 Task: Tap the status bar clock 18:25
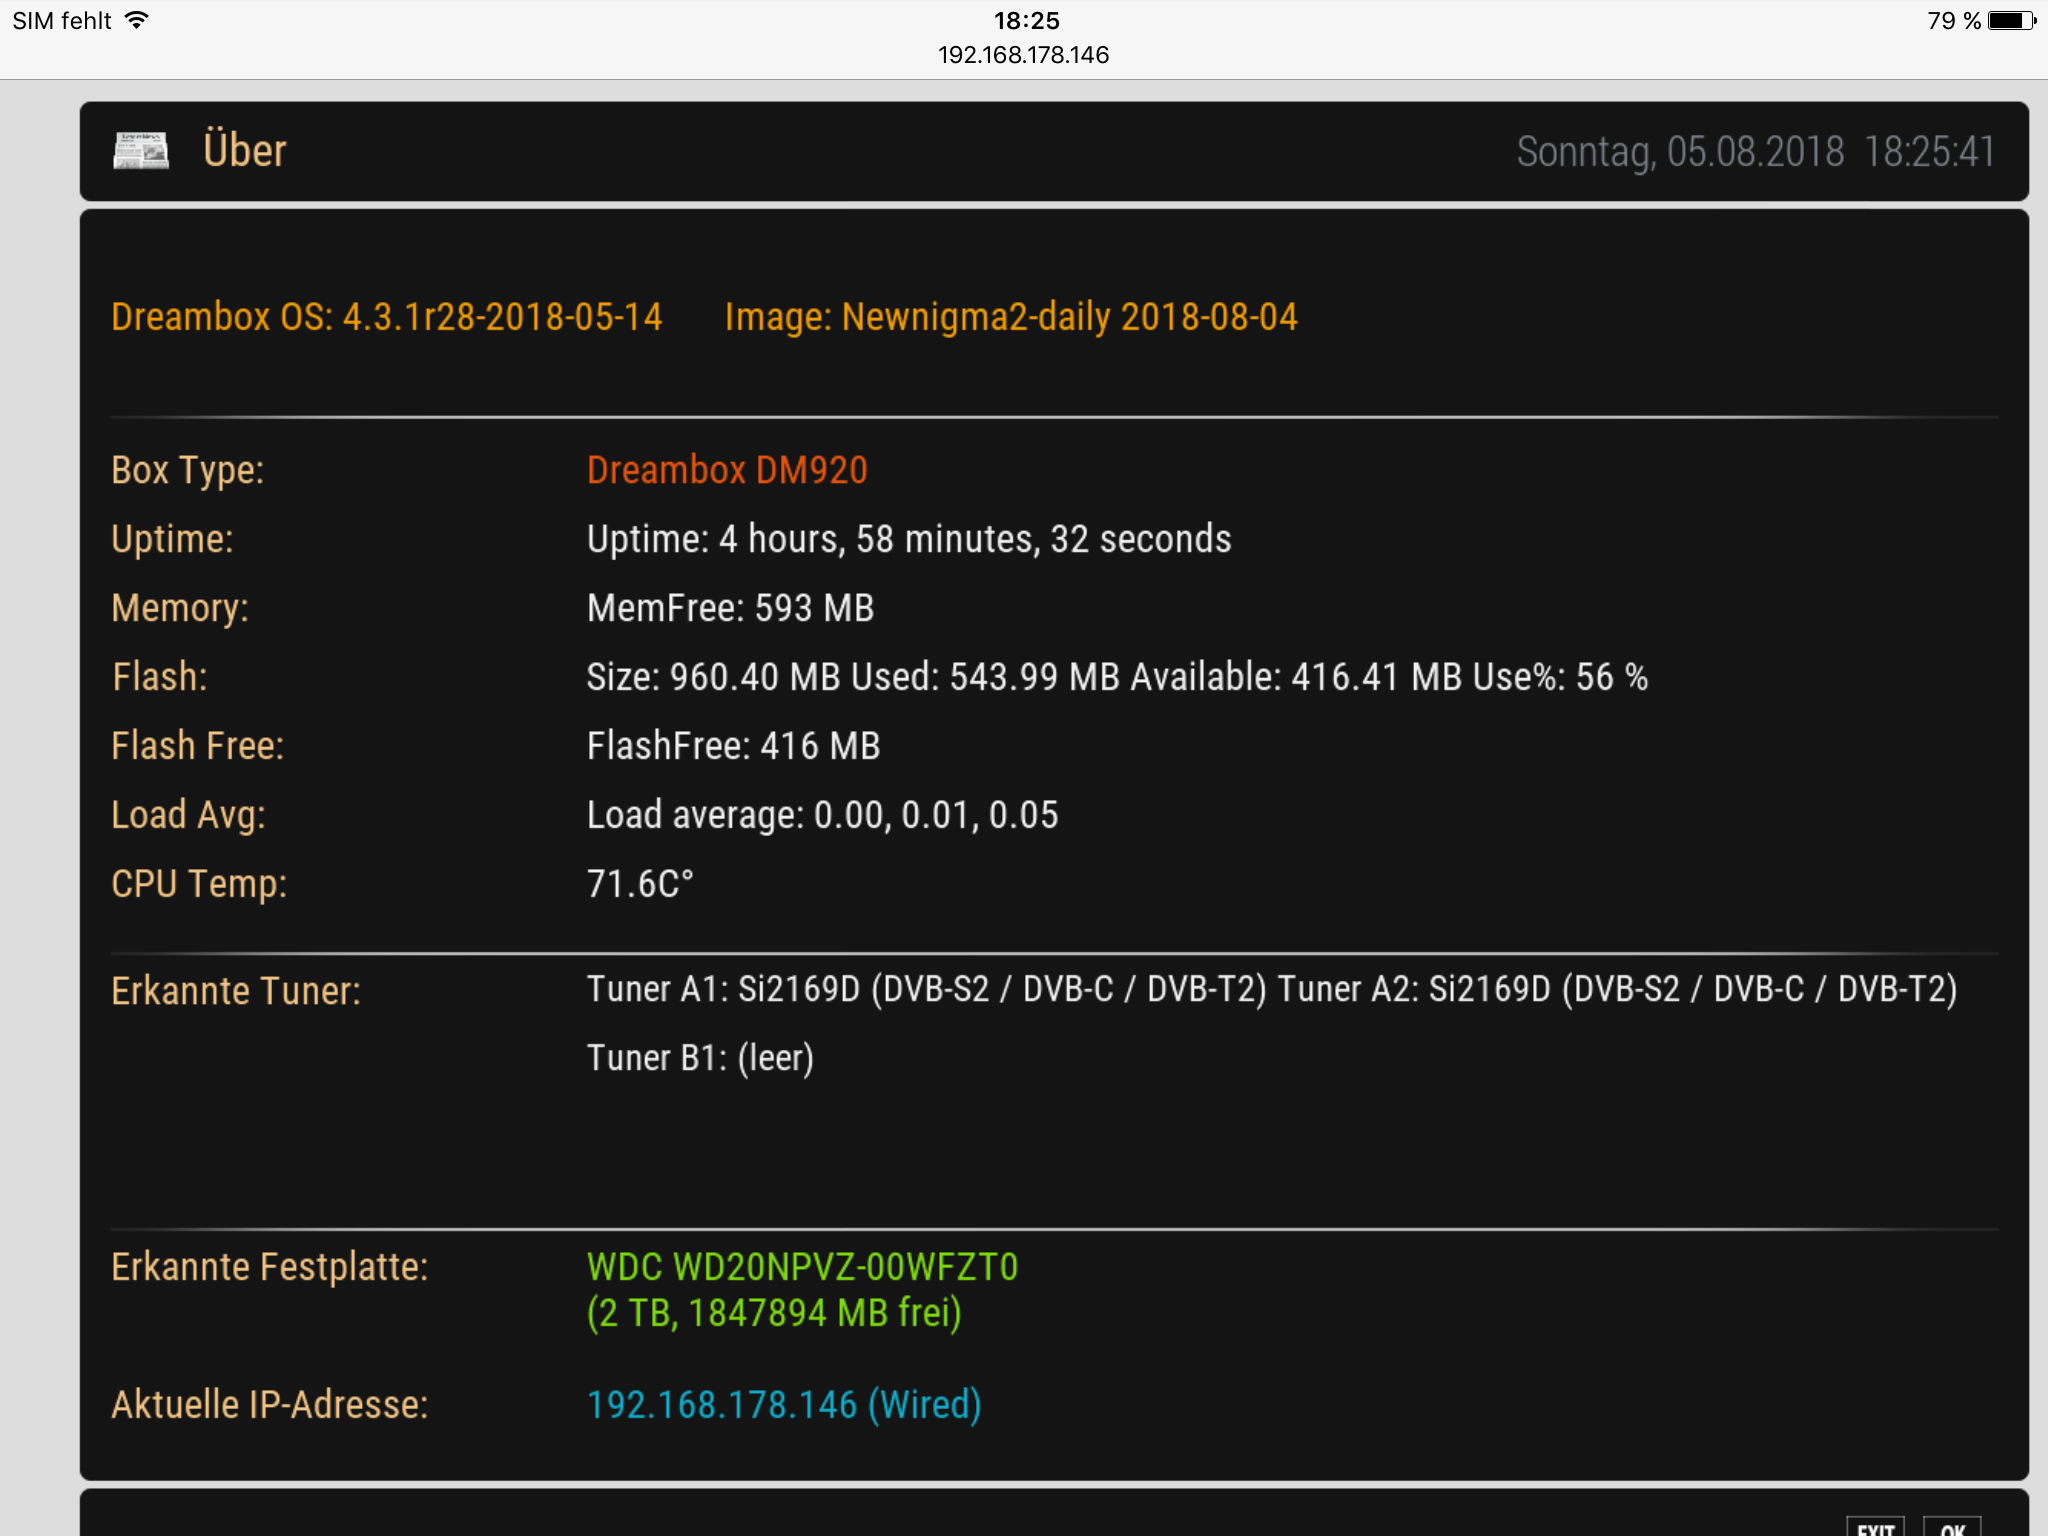pos(1026,20)
